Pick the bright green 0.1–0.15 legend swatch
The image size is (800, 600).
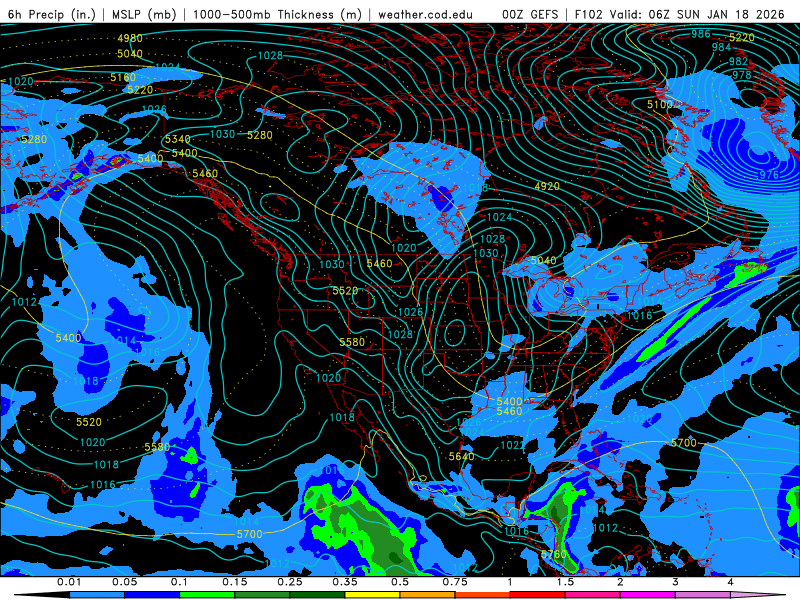(x=207, y=595)
